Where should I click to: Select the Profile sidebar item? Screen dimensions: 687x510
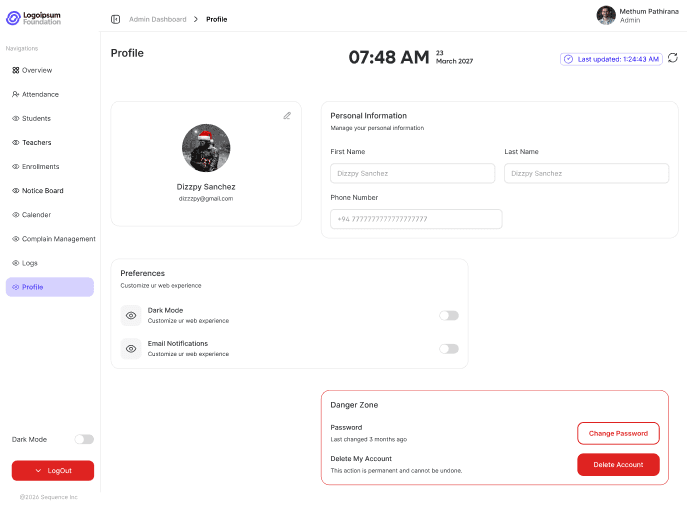pyautogui.click(x=50, y=287)
